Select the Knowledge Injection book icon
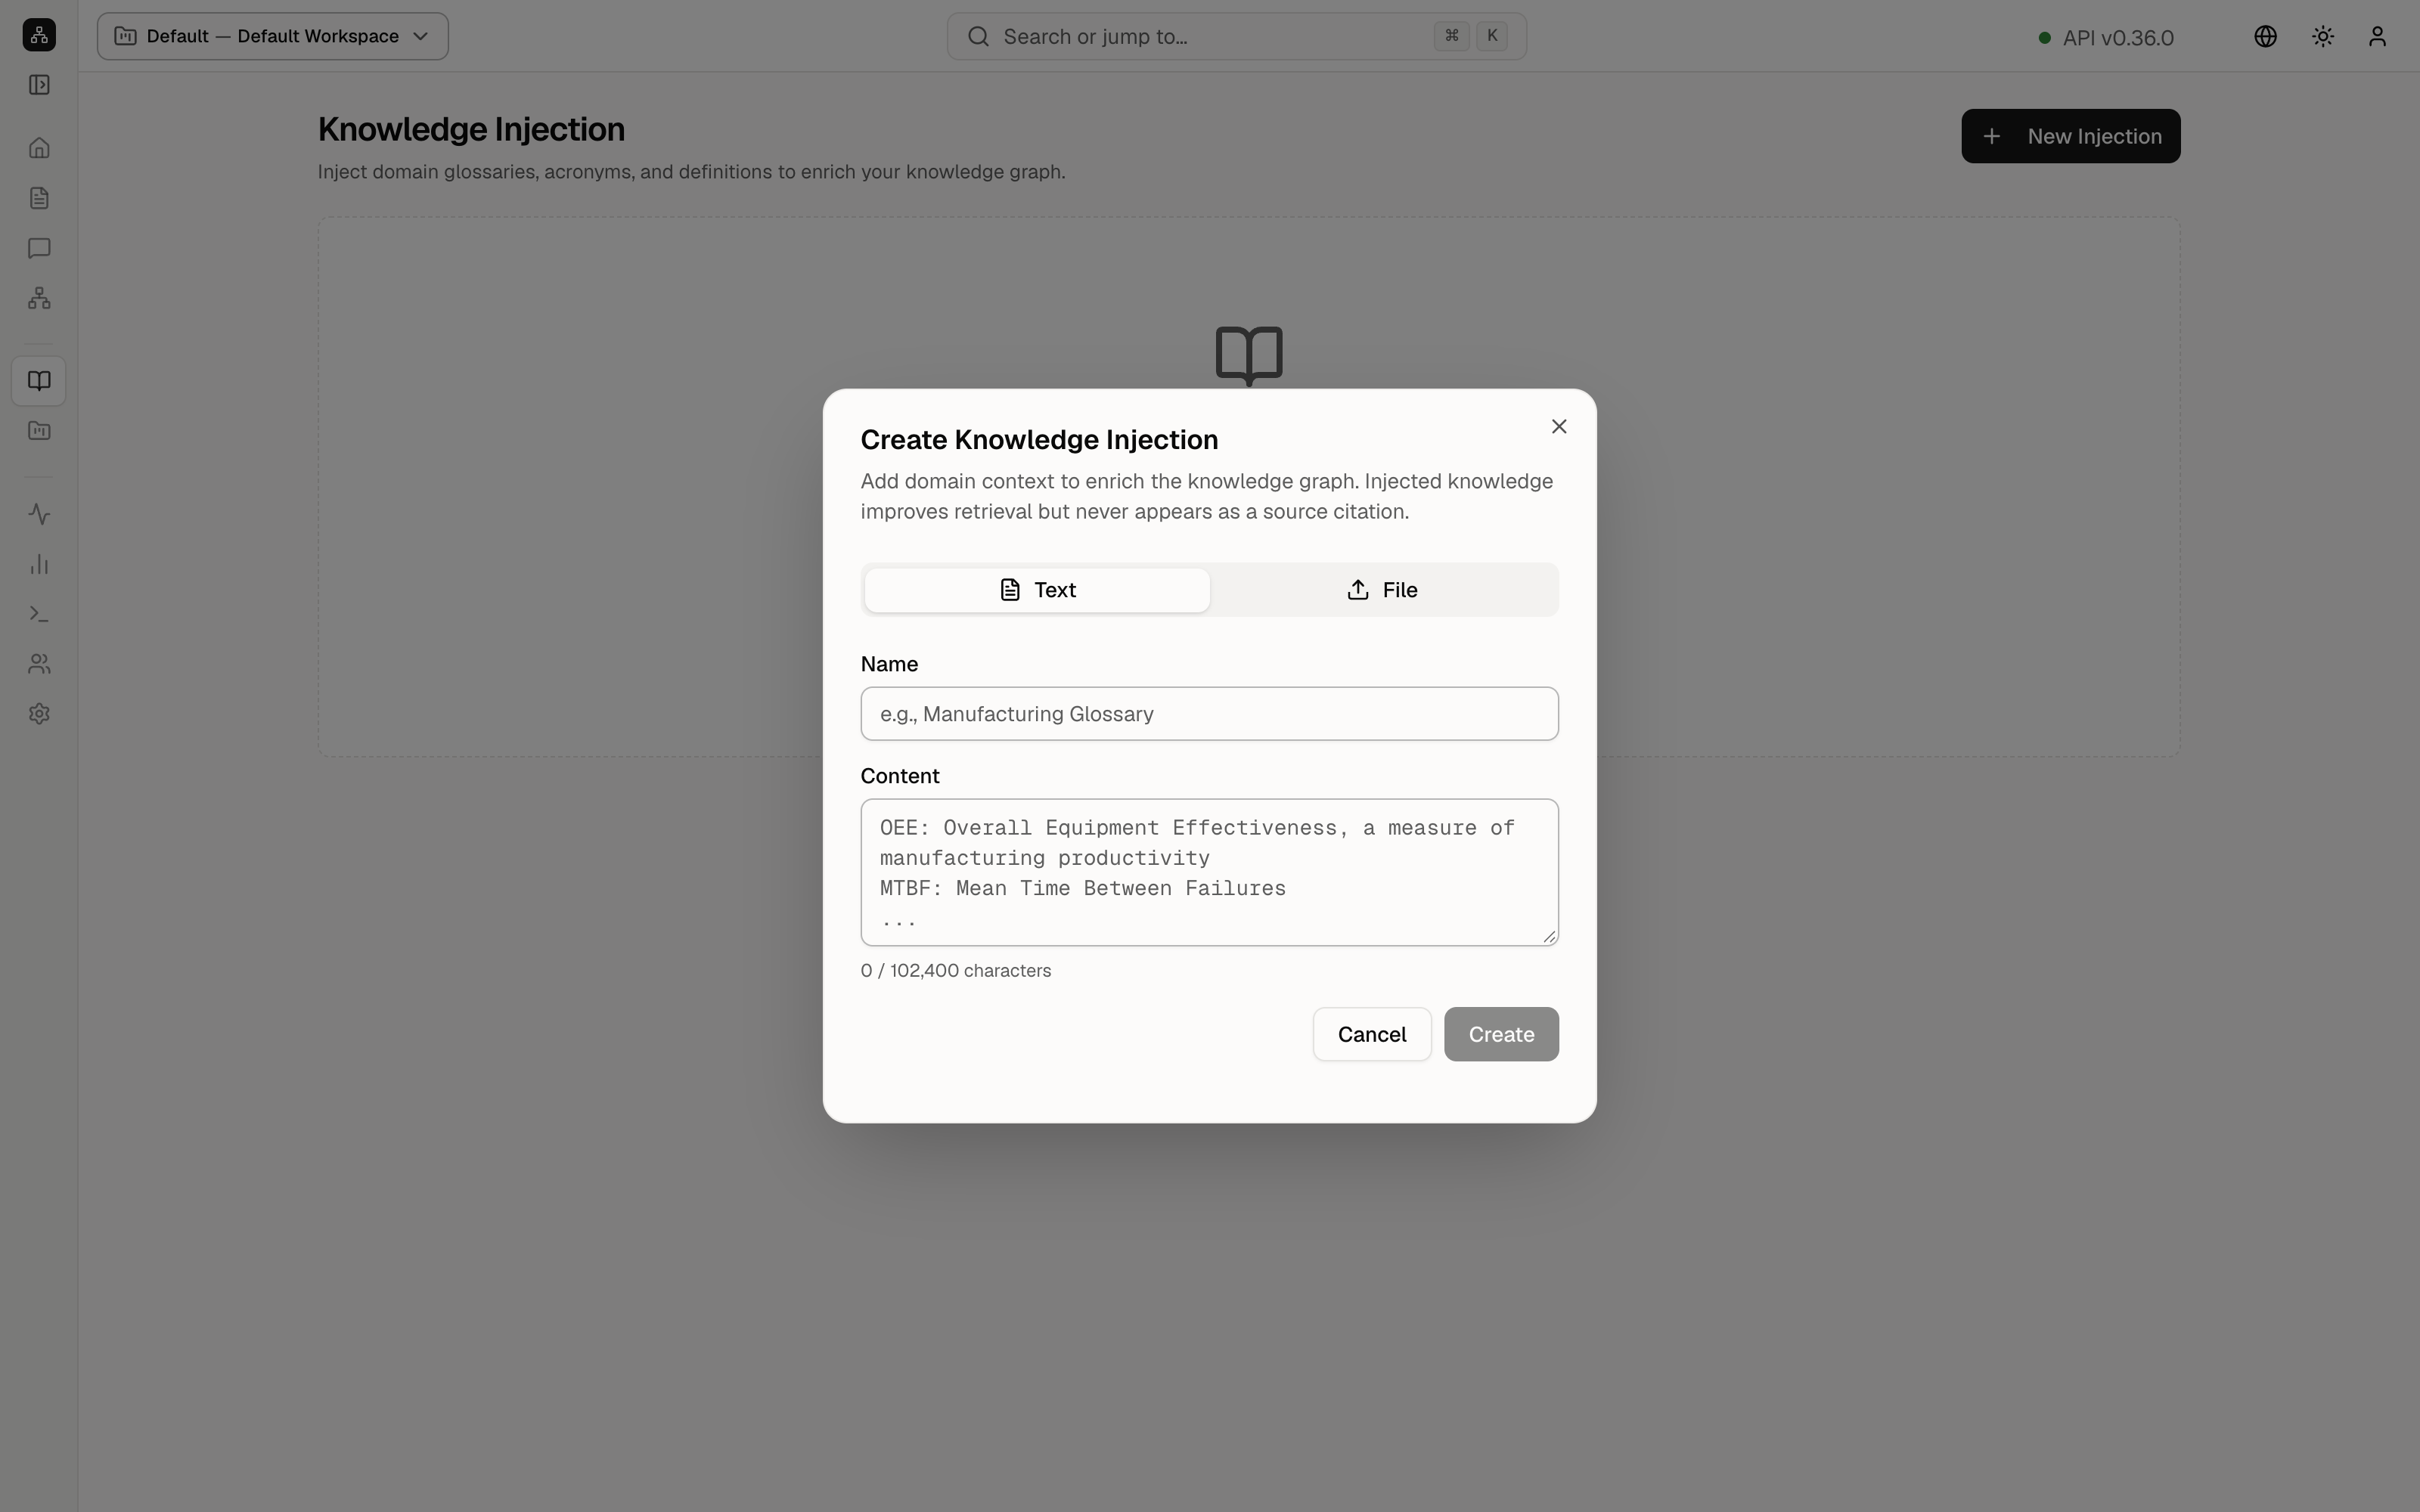 [x=39, y=381]
